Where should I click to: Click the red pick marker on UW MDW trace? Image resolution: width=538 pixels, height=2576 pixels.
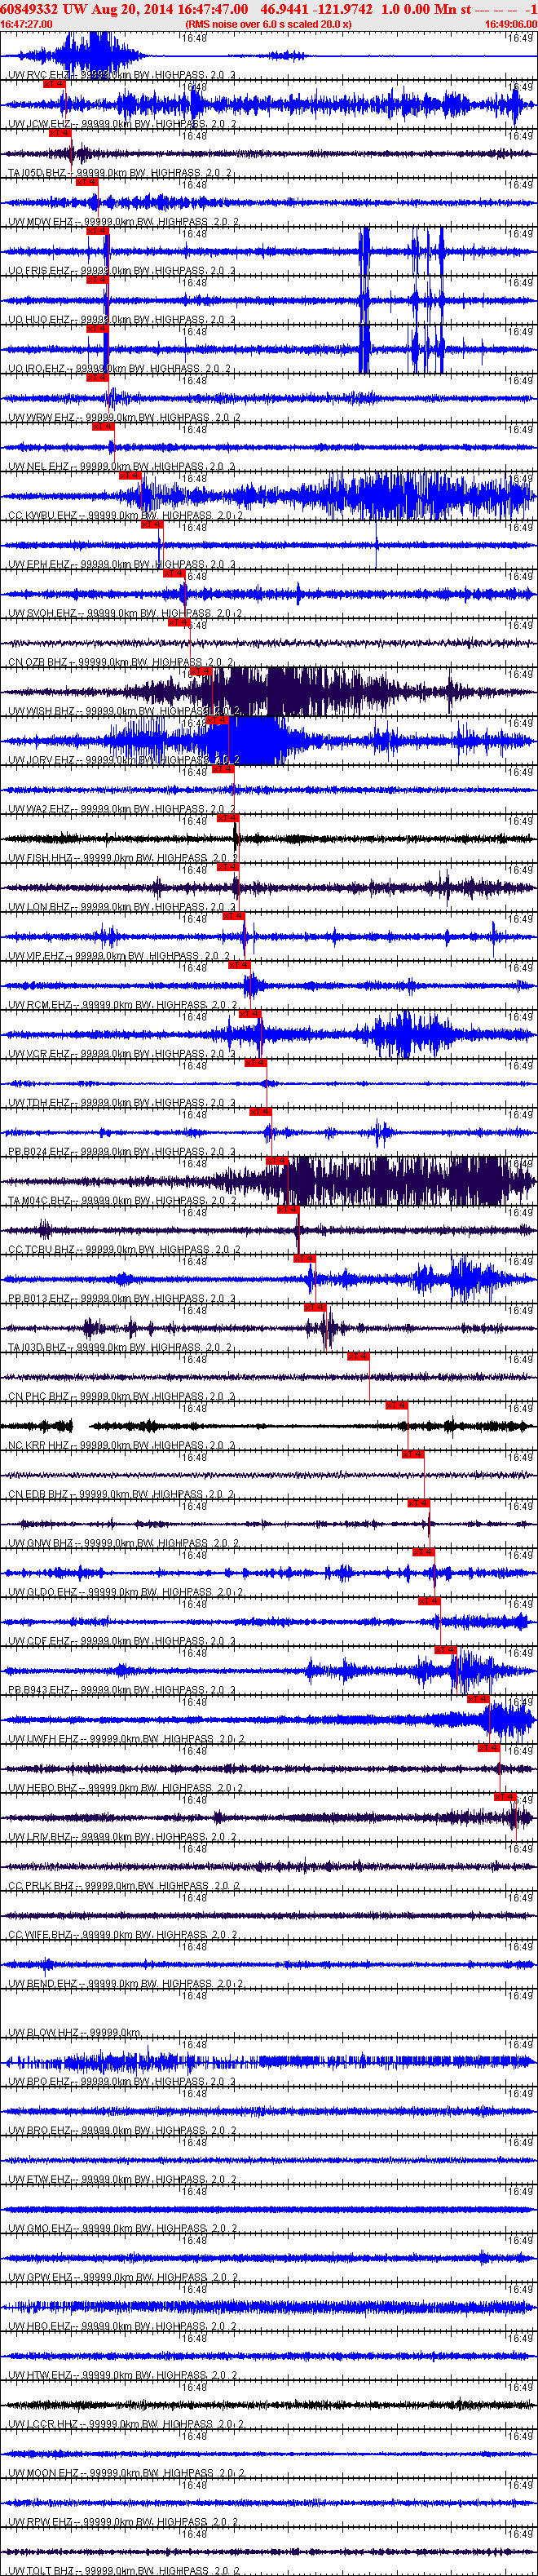(x=87, y=182)
